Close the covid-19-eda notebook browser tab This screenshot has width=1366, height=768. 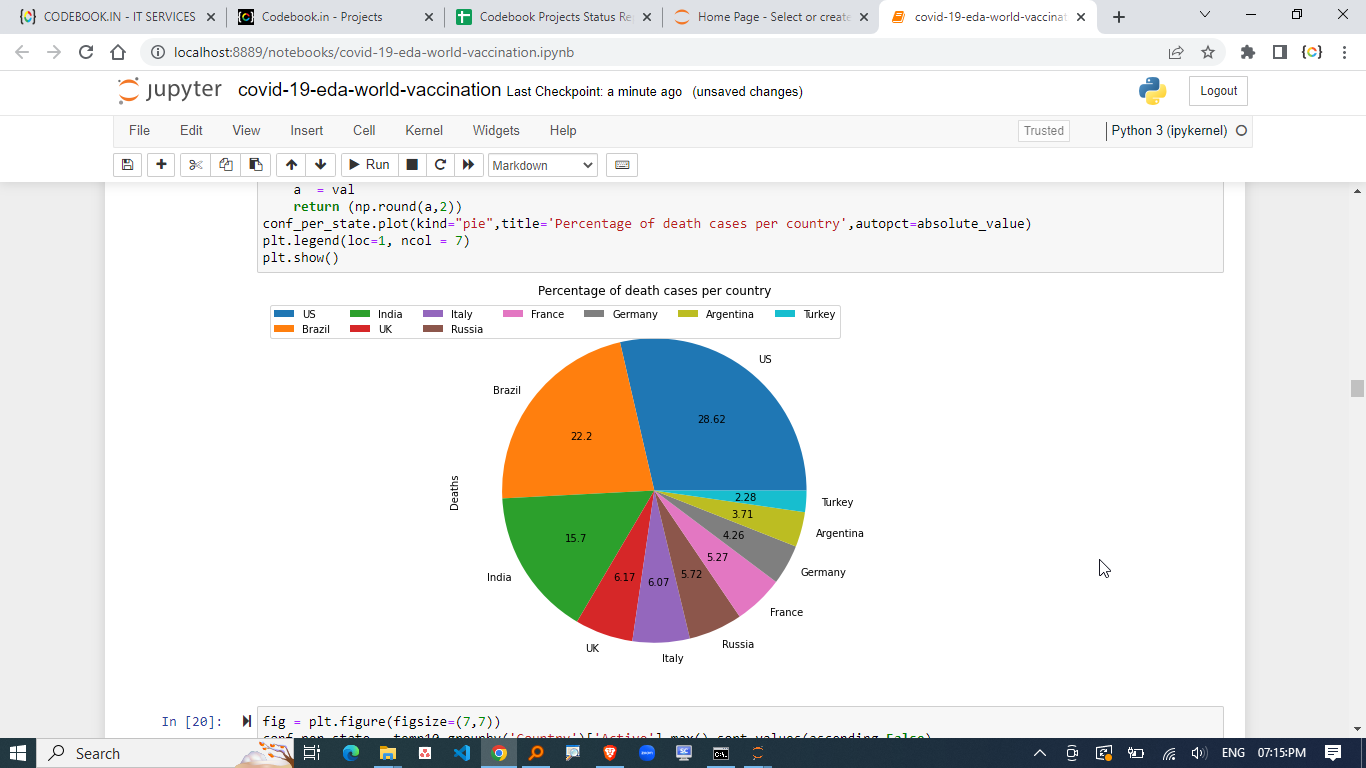1080,17
